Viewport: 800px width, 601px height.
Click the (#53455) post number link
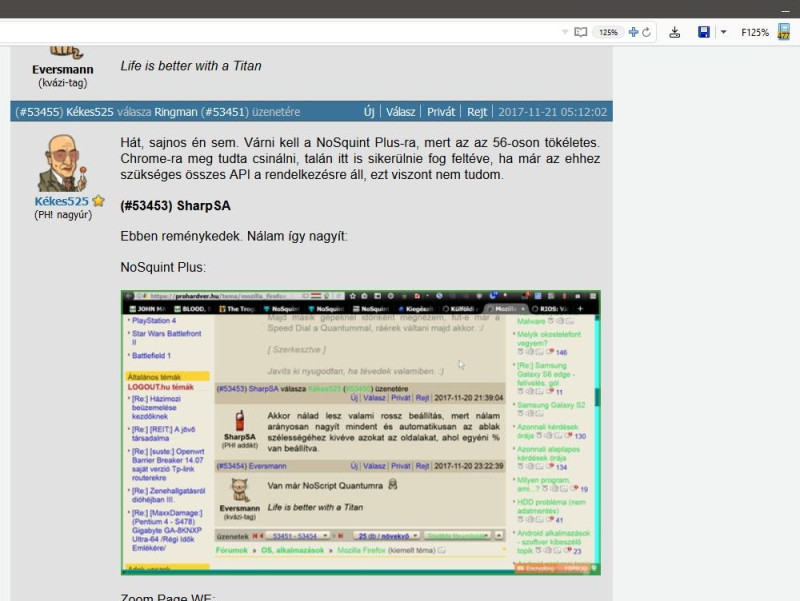tap(39, 112)
